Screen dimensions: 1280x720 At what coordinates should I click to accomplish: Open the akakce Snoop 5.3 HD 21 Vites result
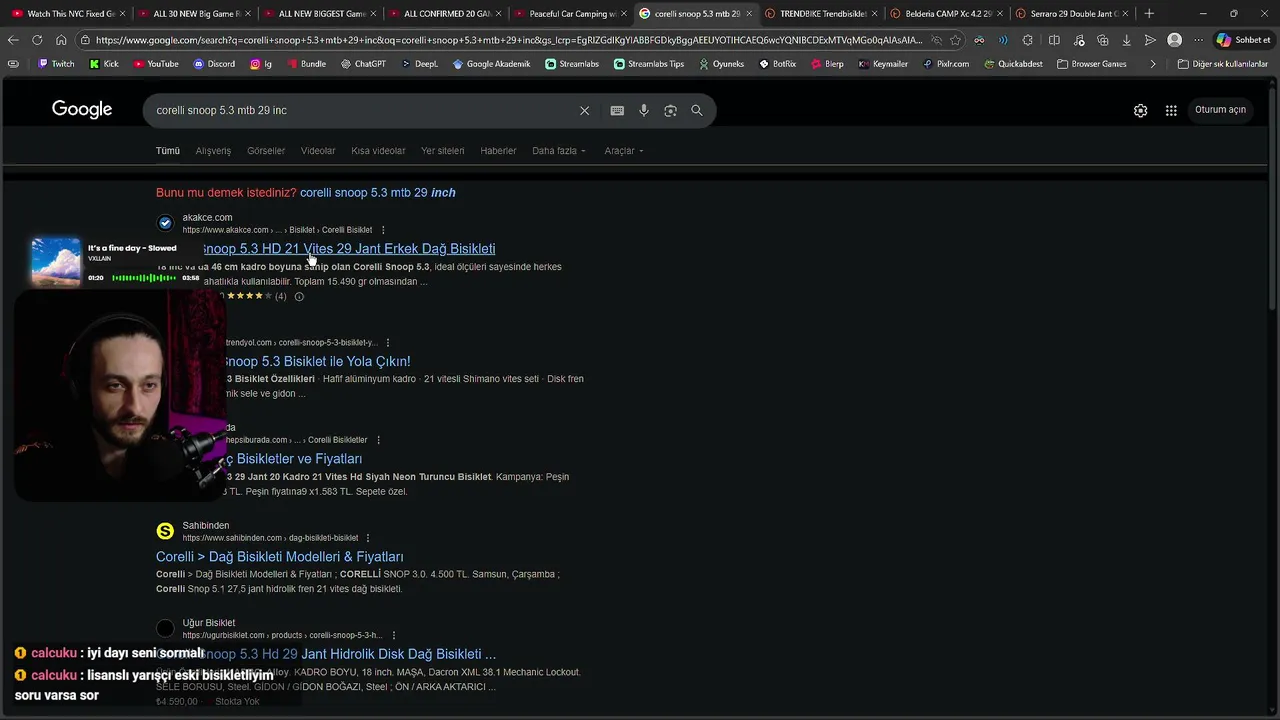[349, 249]
